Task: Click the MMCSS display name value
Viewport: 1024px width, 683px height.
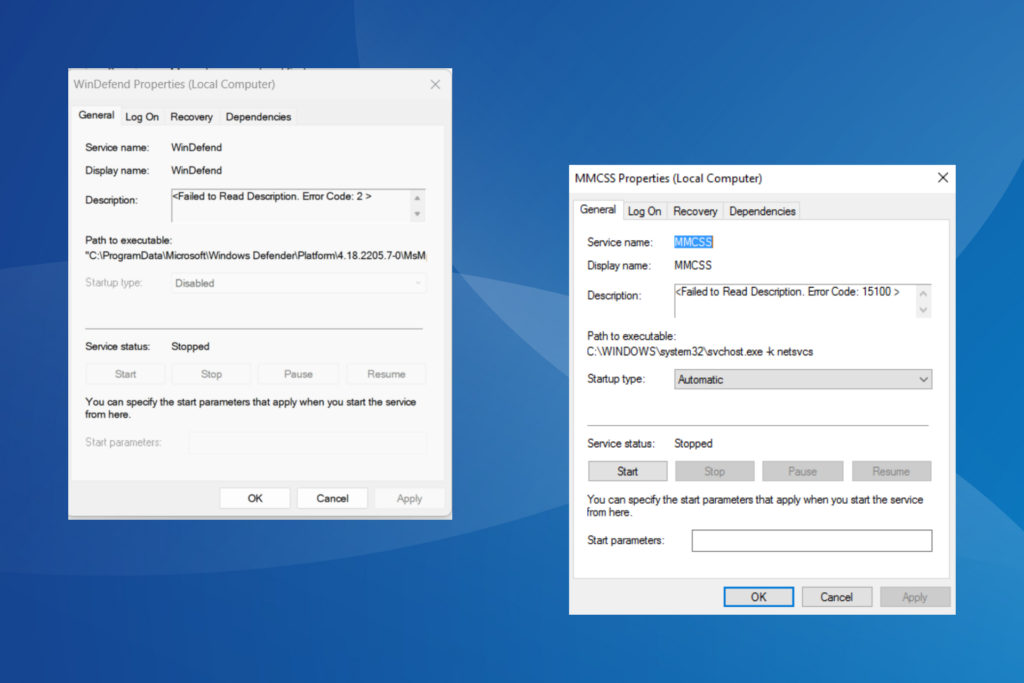Action: click(693, 265)
